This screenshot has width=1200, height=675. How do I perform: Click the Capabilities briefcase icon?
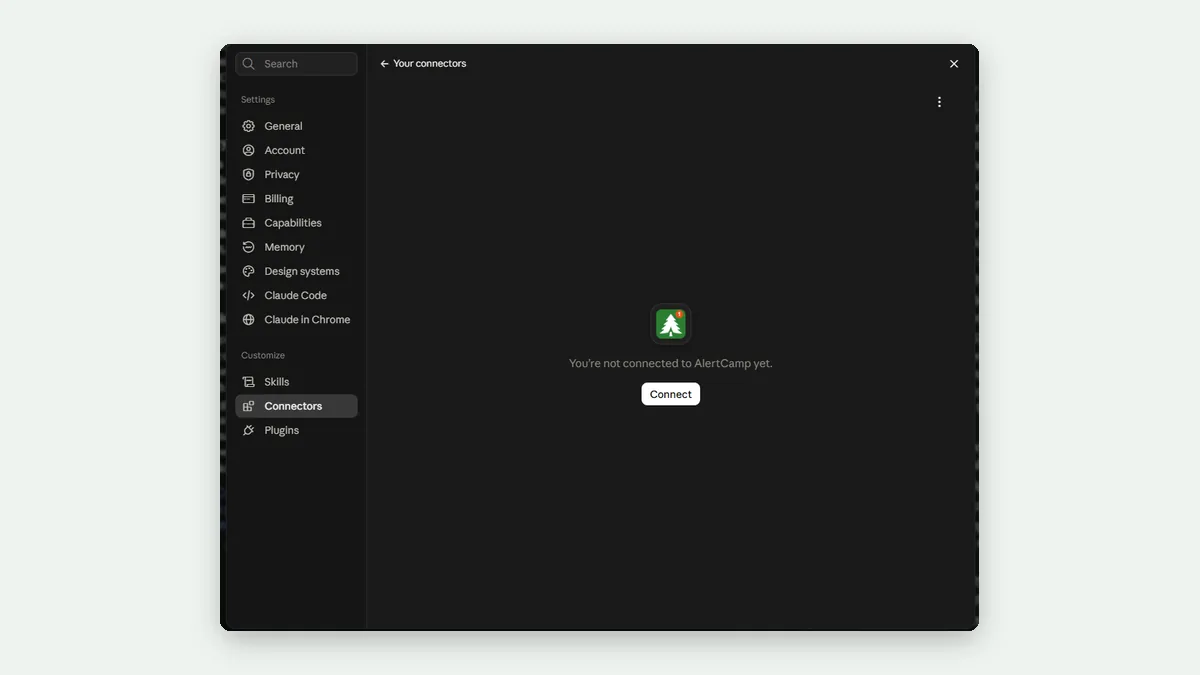point(249,223)
